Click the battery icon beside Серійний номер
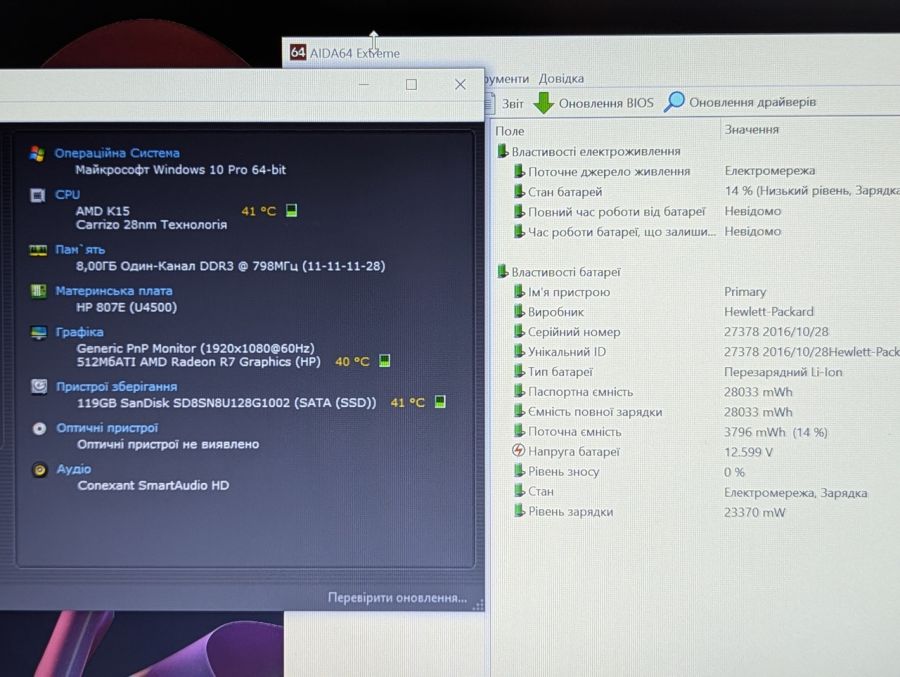 519,331
